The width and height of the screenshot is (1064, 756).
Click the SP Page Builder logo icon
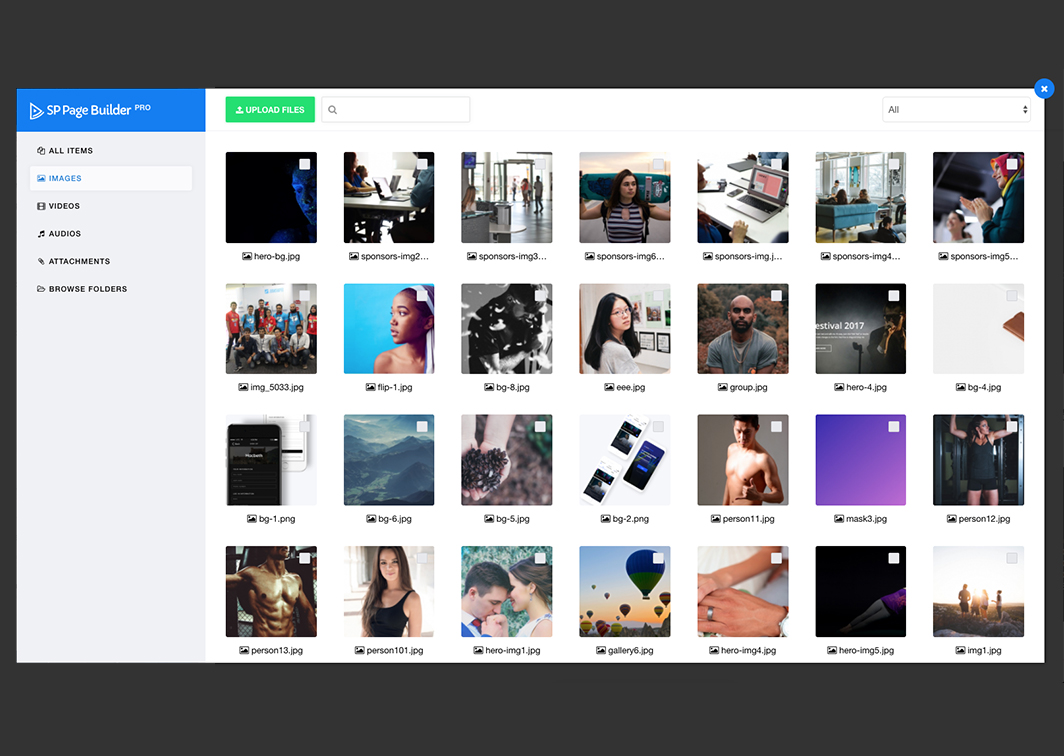pos(37,110)
